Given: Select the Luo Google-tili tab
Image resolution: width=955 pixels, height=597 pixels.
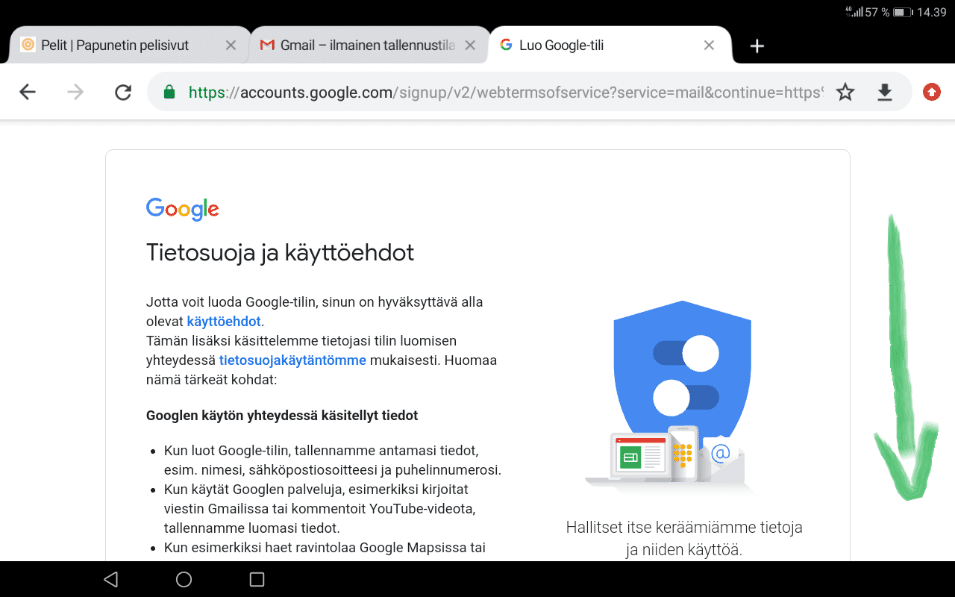Looking at the screenshot, I should click(609, 45).
